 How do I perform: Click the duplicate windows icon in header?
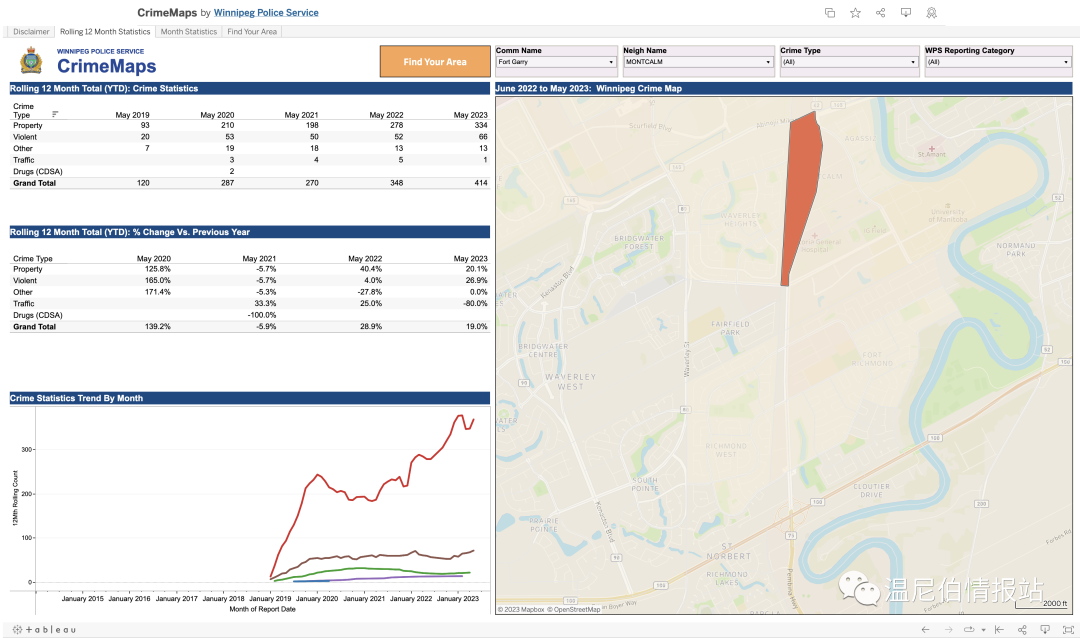click(x=830, y=13)
